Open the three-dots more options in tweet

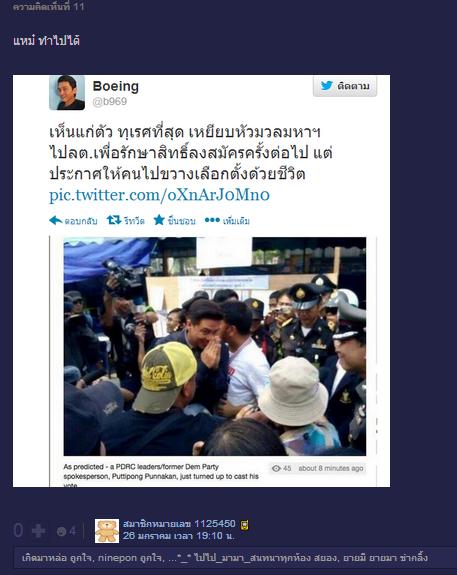pyautogui.click(x=212, y=220)
